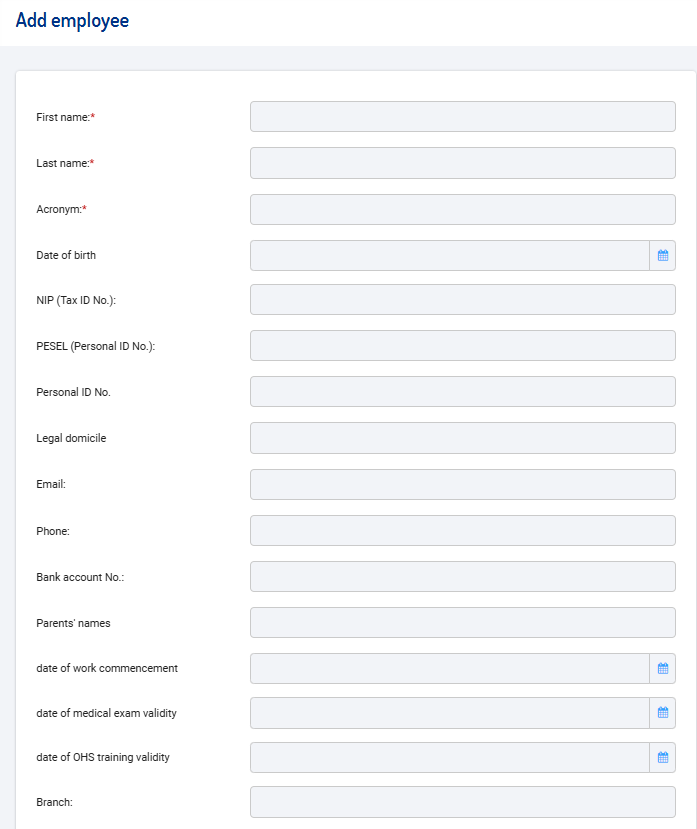The height and width of the screenshot is (829, 697).
Task: Focus the date of work commencement field
Action: [450, 668]
